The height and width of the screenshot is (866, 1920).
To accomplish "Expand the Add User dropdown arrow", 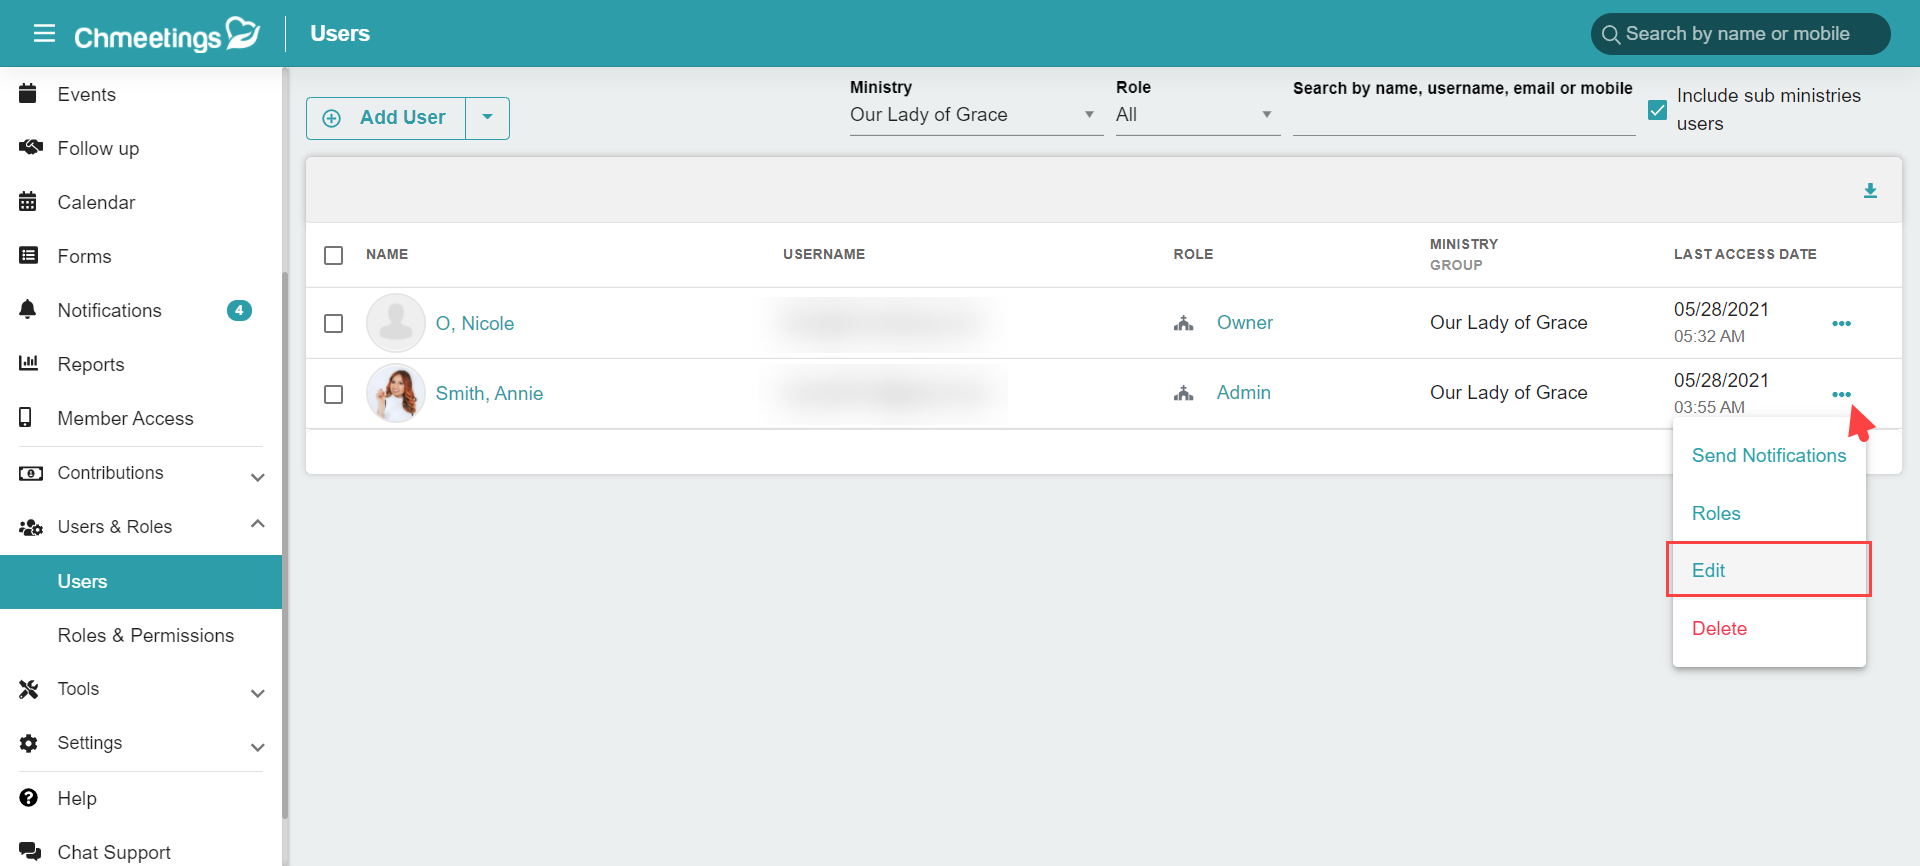I will click(487, 118).
